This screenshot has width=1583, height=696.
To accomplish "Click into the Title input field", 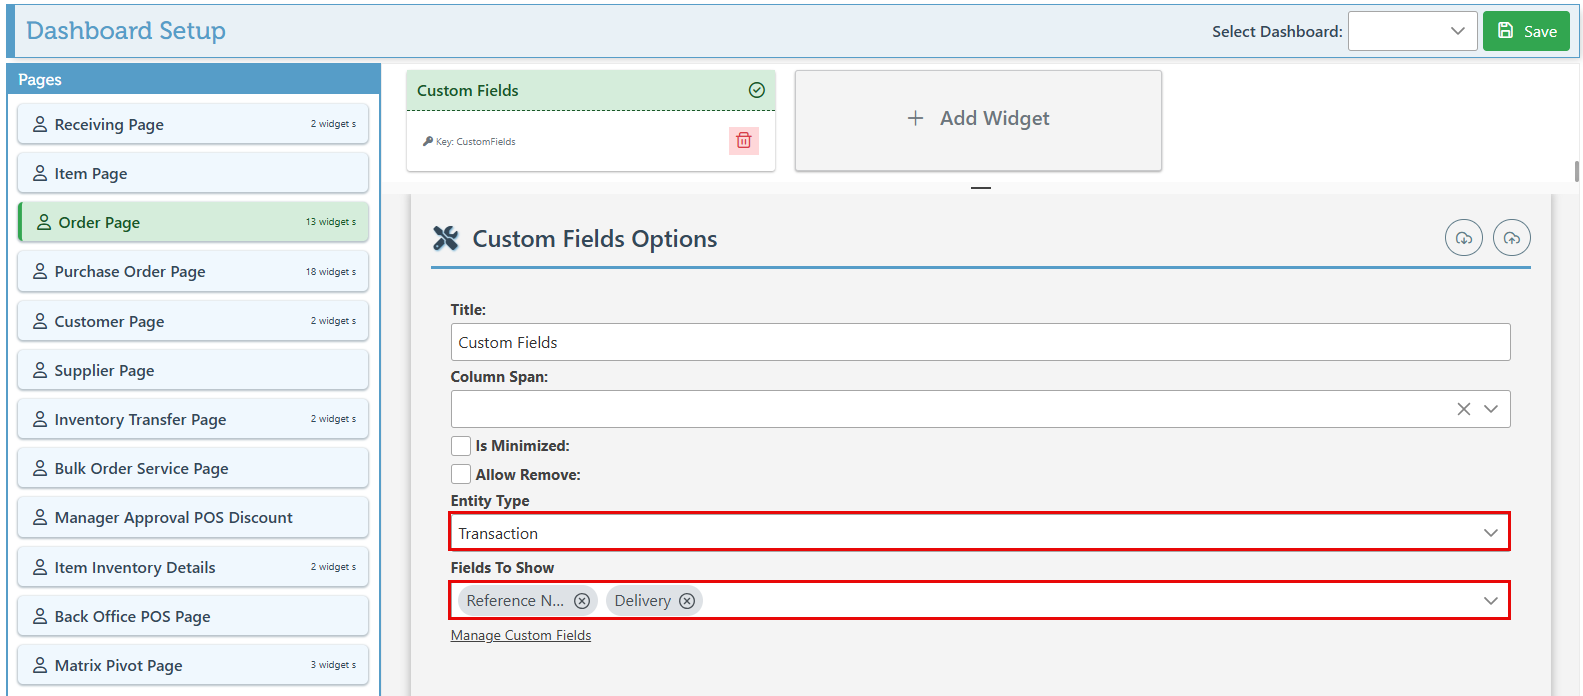I will pyautogui.click(x=980, y=342).
